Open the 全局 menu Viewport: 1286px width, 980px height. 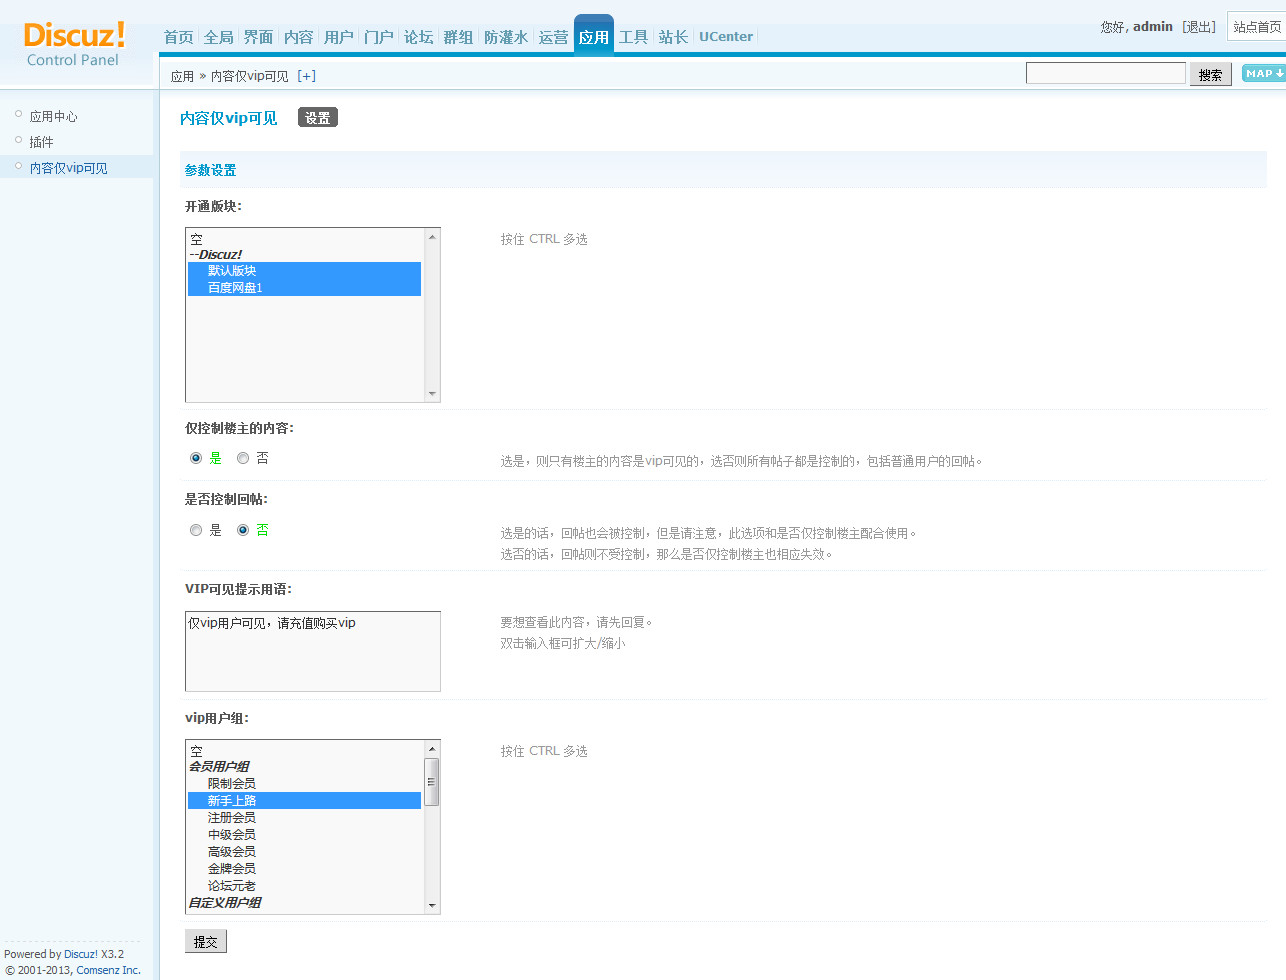[219, 37]
